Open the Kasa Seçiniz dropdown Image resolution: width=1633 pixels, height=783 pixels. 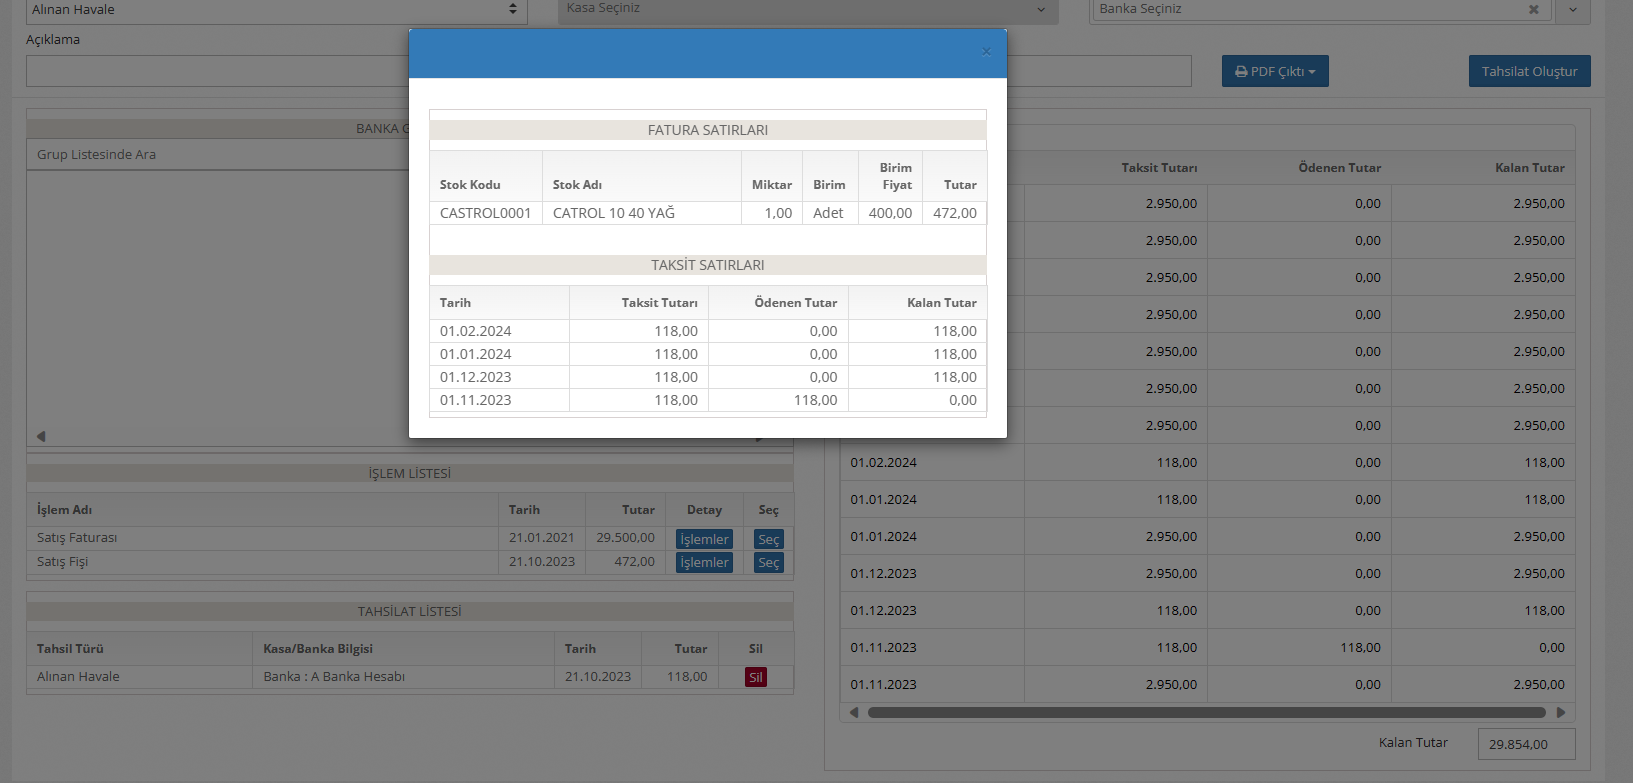pos(807,9)
